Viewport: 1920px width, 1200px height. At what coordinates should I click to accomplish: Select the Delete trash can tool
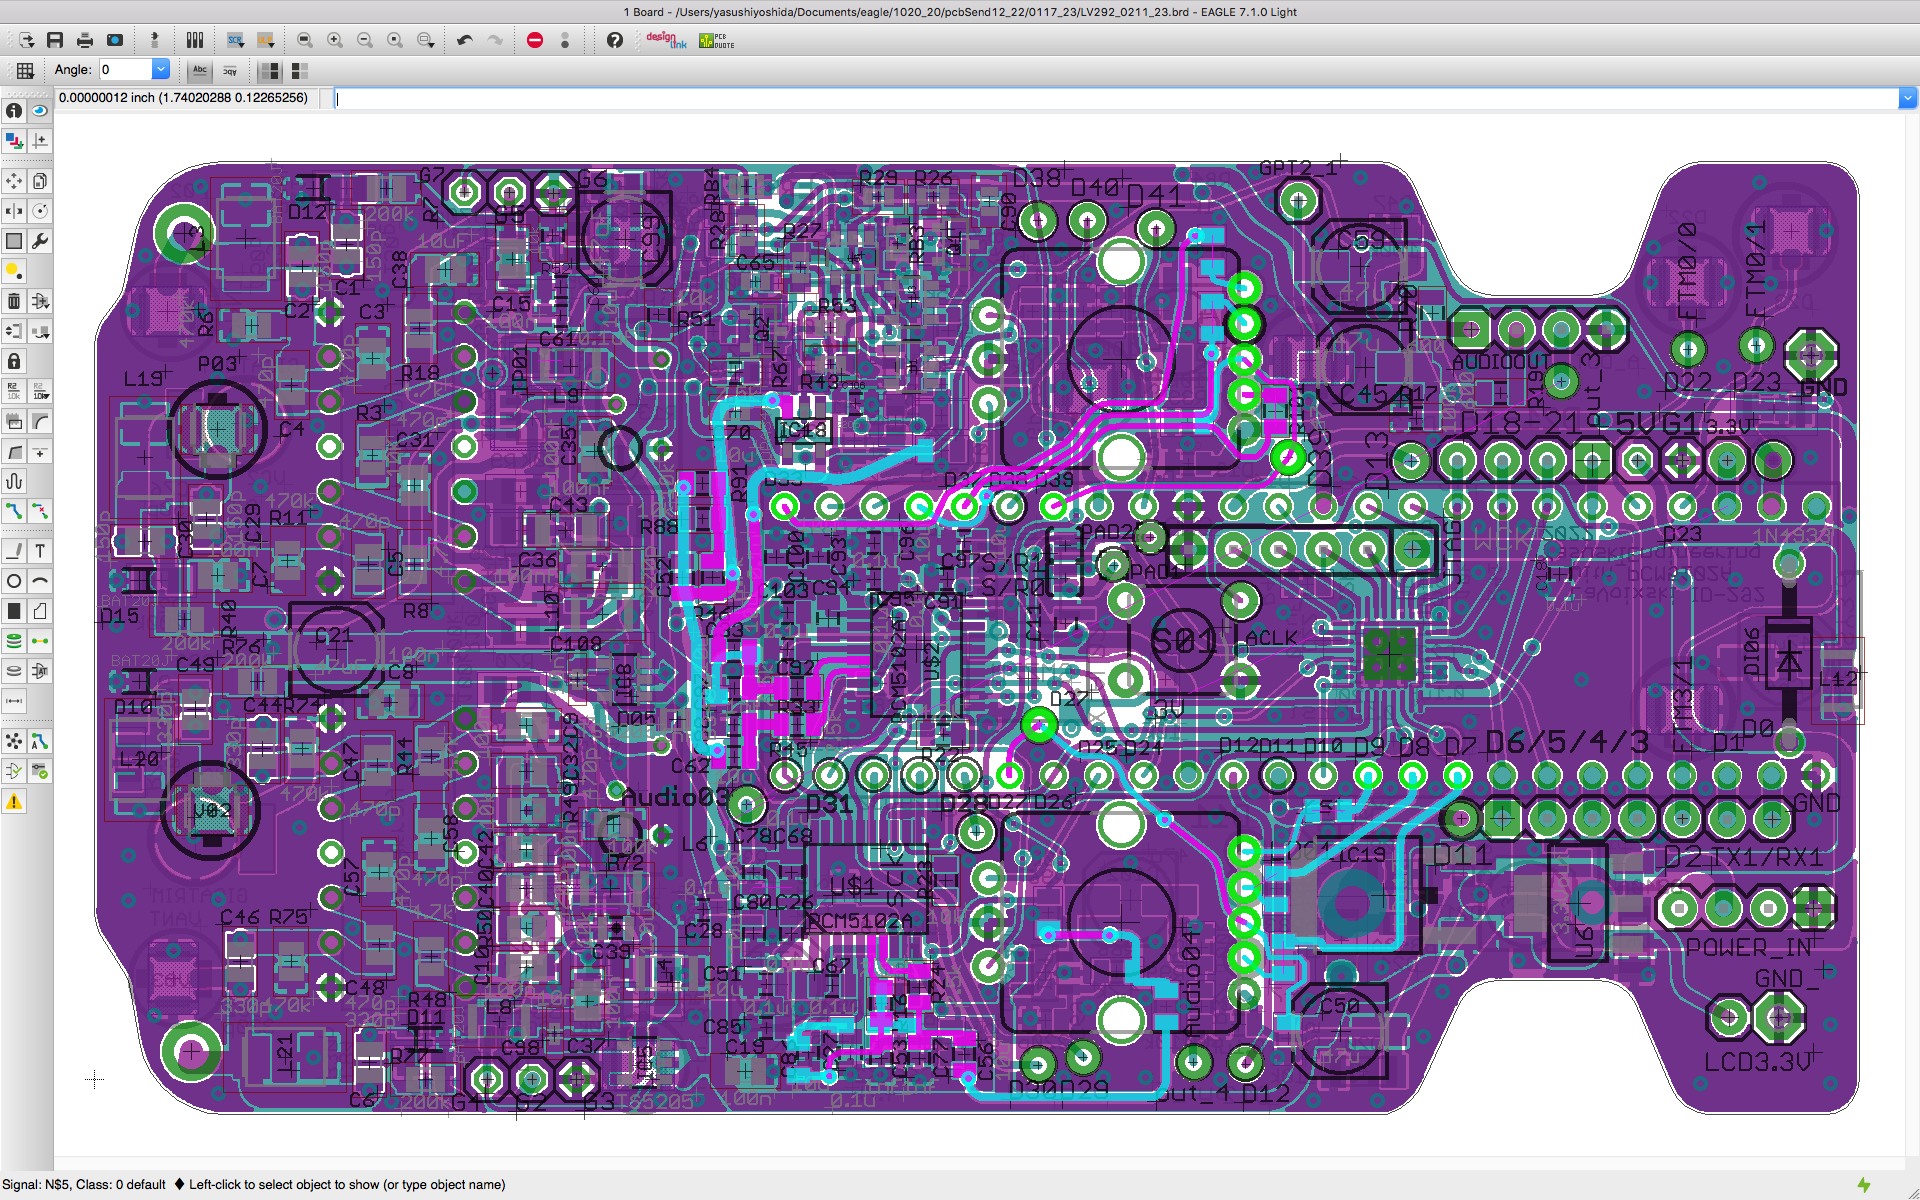click(x=14, y=301)
